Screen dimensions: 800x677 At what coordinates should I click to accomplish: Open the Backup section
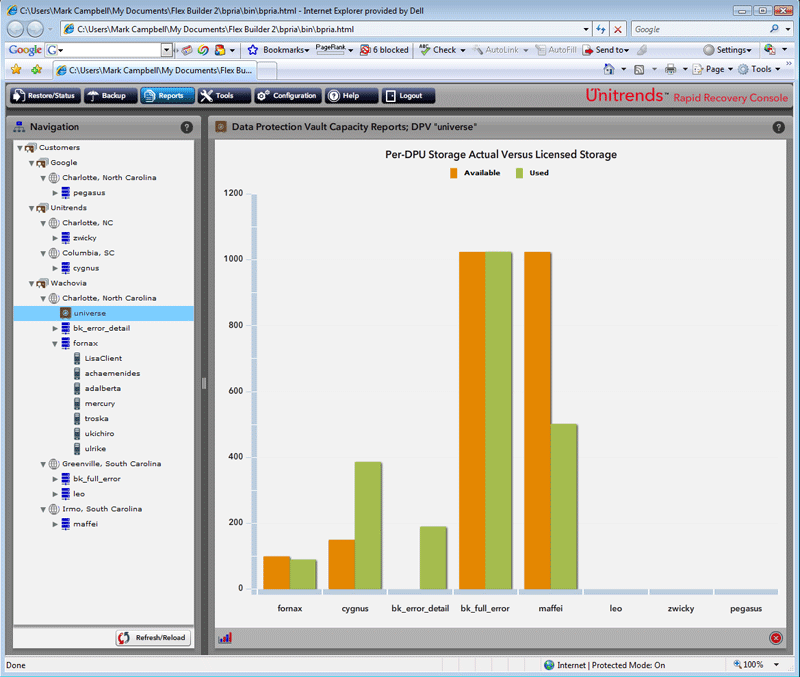[x=110, y=96]
